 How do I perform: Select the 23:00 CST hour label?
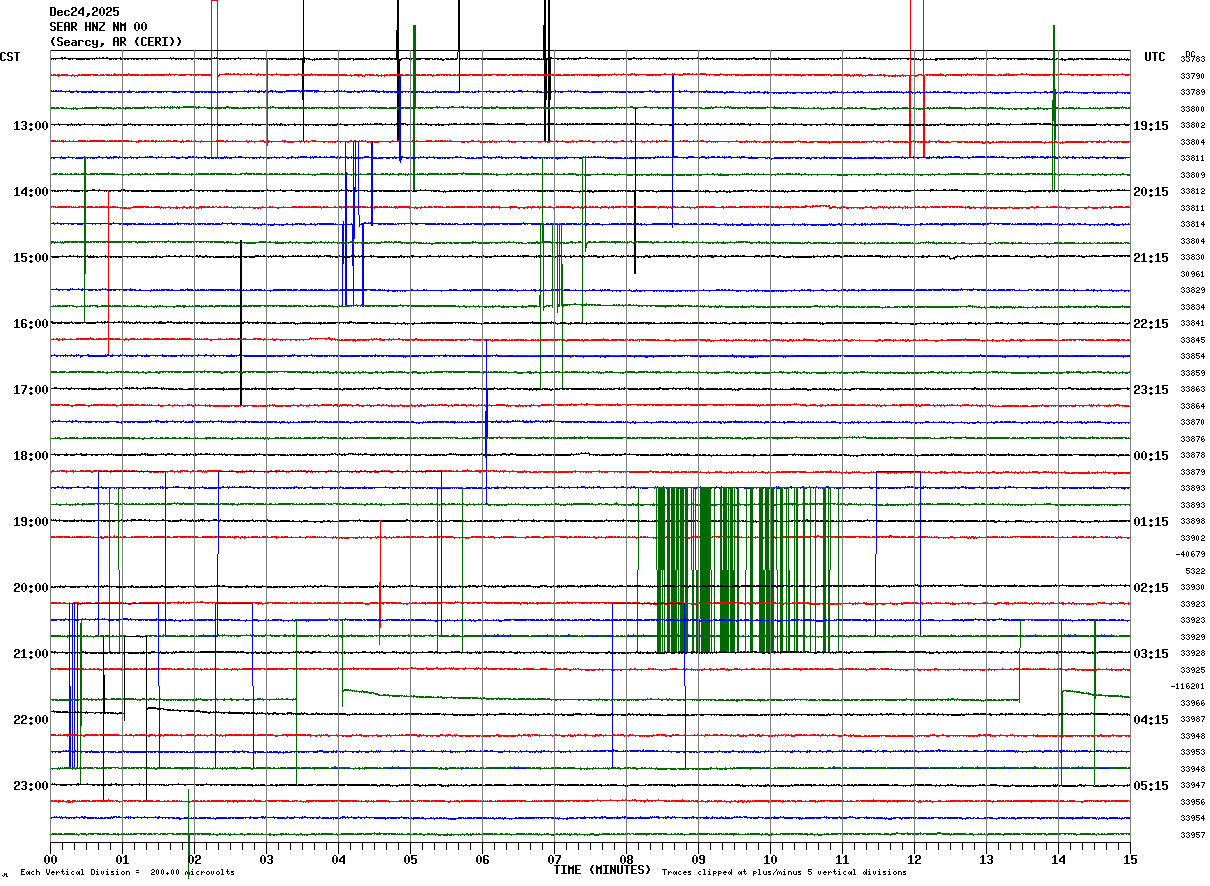[x=30, y=786]
